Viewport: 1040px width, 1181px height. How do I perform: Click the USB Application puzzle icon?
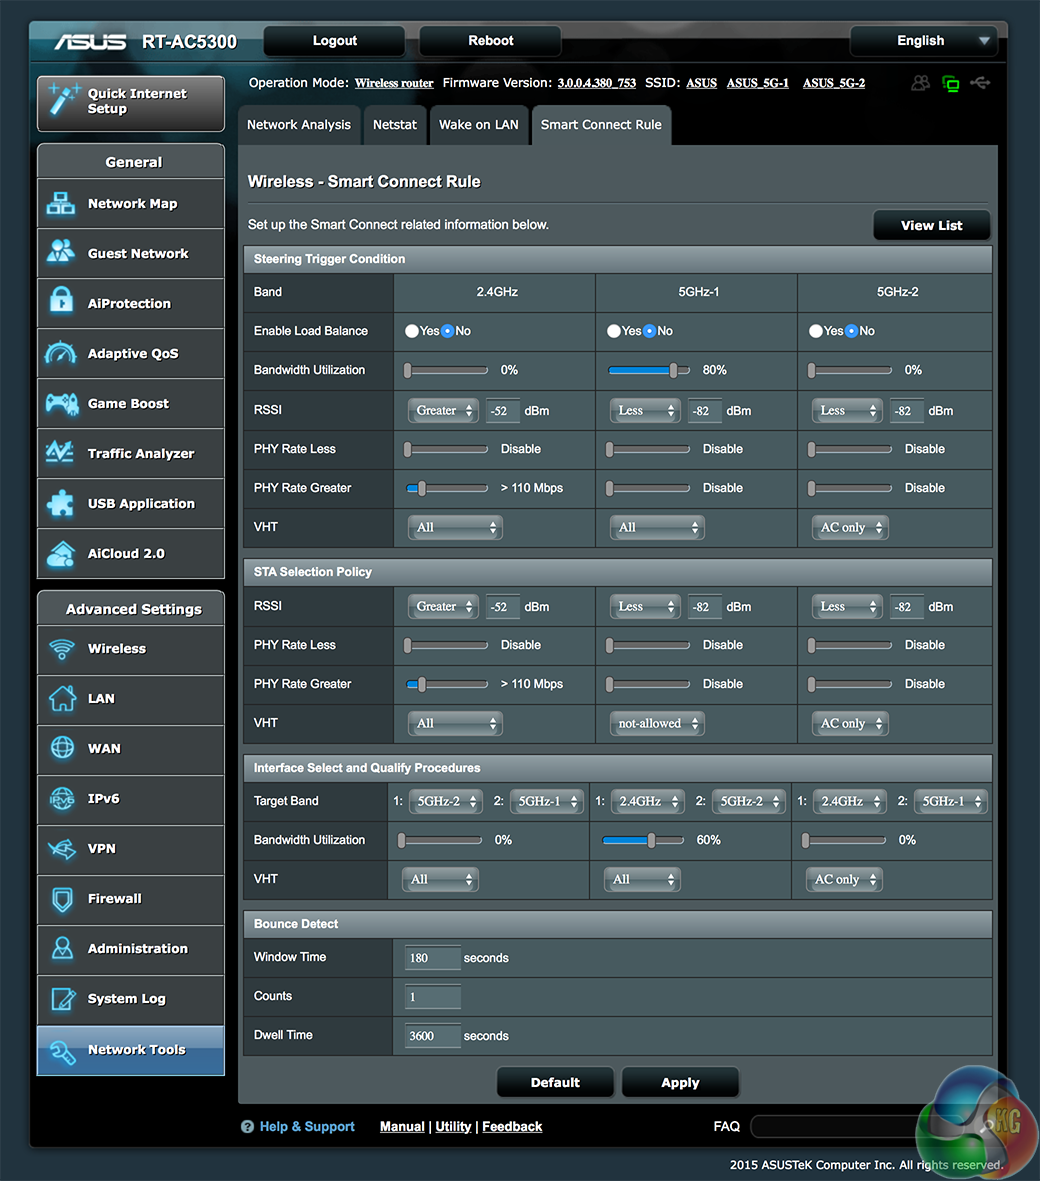[x=61, y=503]
